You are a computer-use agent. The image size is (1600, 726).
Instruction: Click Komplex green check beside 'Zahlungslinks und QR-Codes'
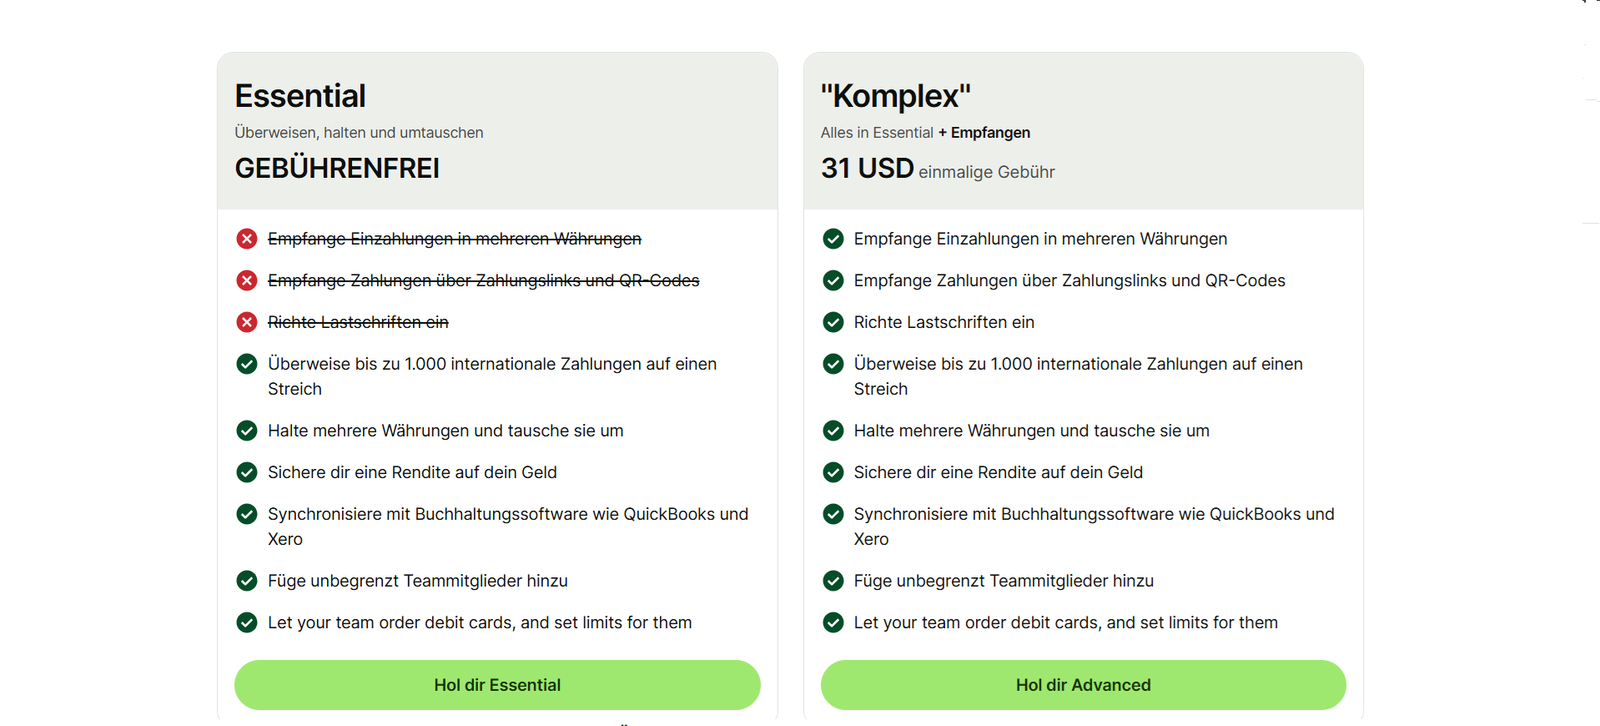(833, 281)
